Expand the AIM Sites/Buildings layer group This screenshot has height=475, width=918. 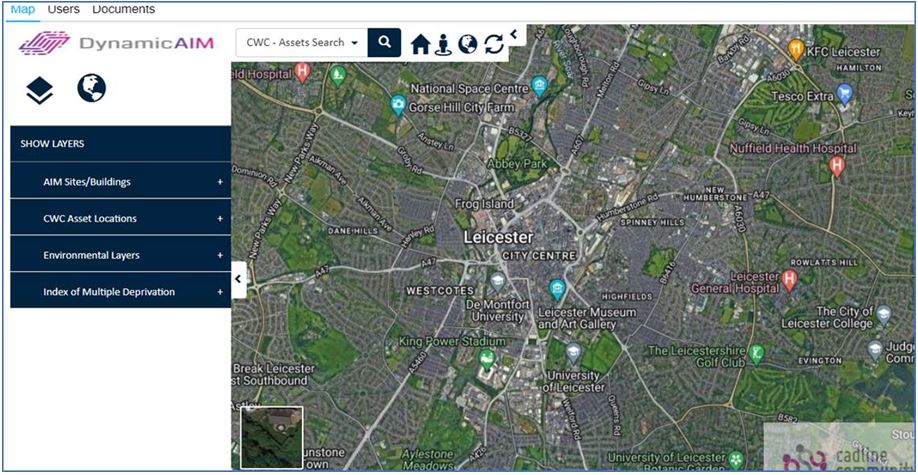(121, 182)
